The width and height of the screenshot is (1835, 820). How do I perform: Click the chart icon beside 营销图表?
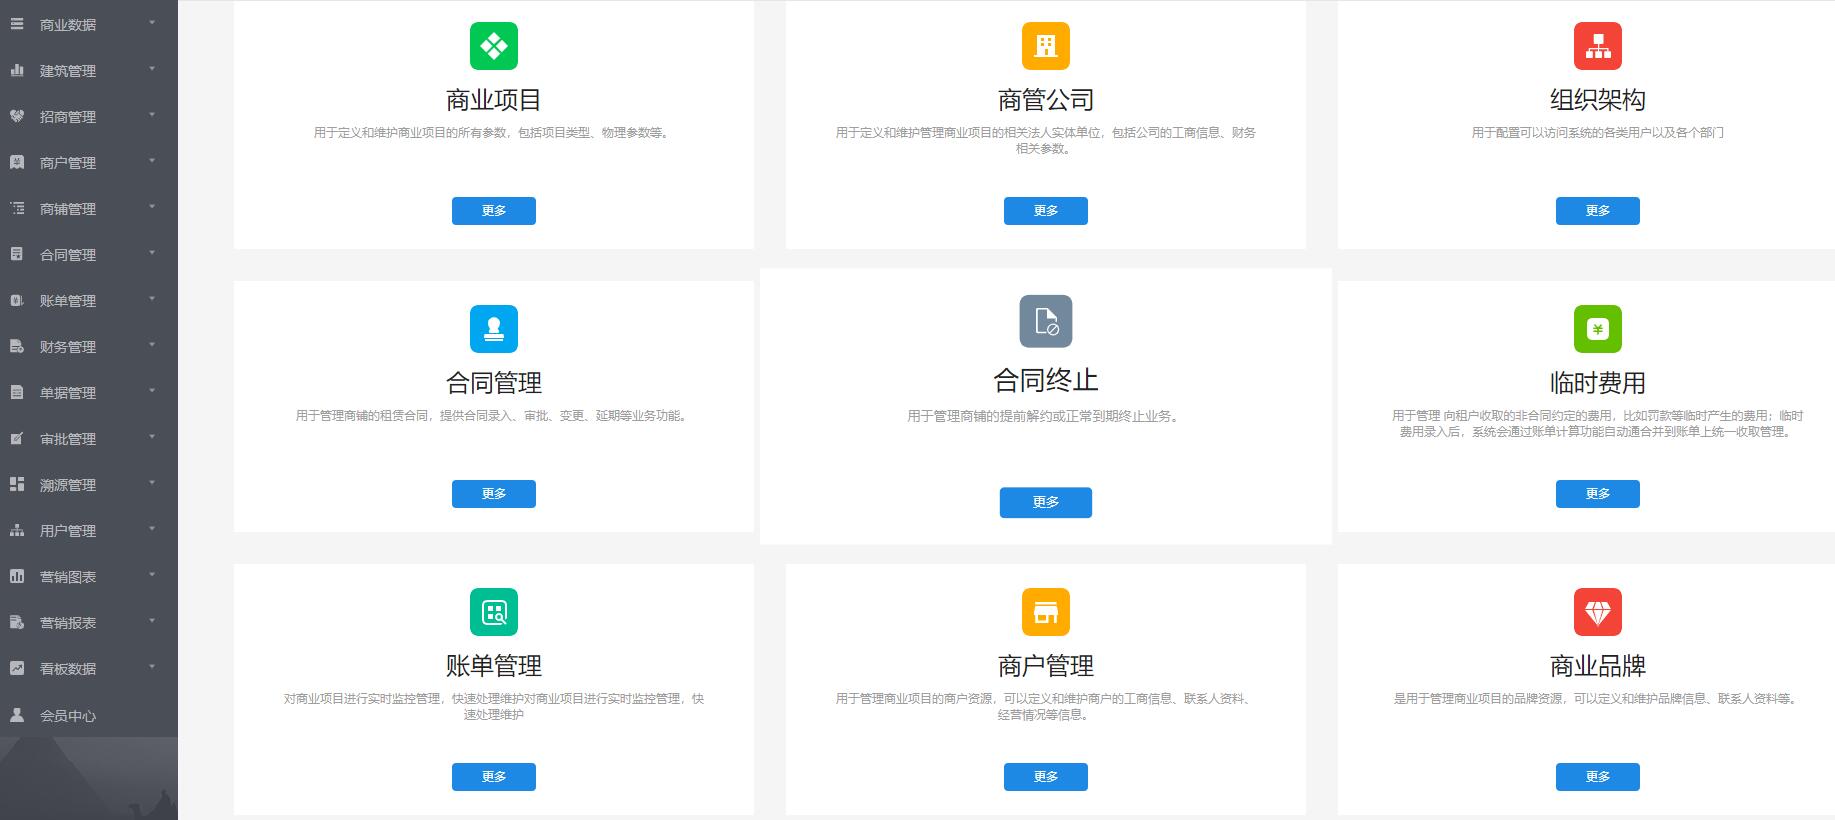click(x=17, y=576)
